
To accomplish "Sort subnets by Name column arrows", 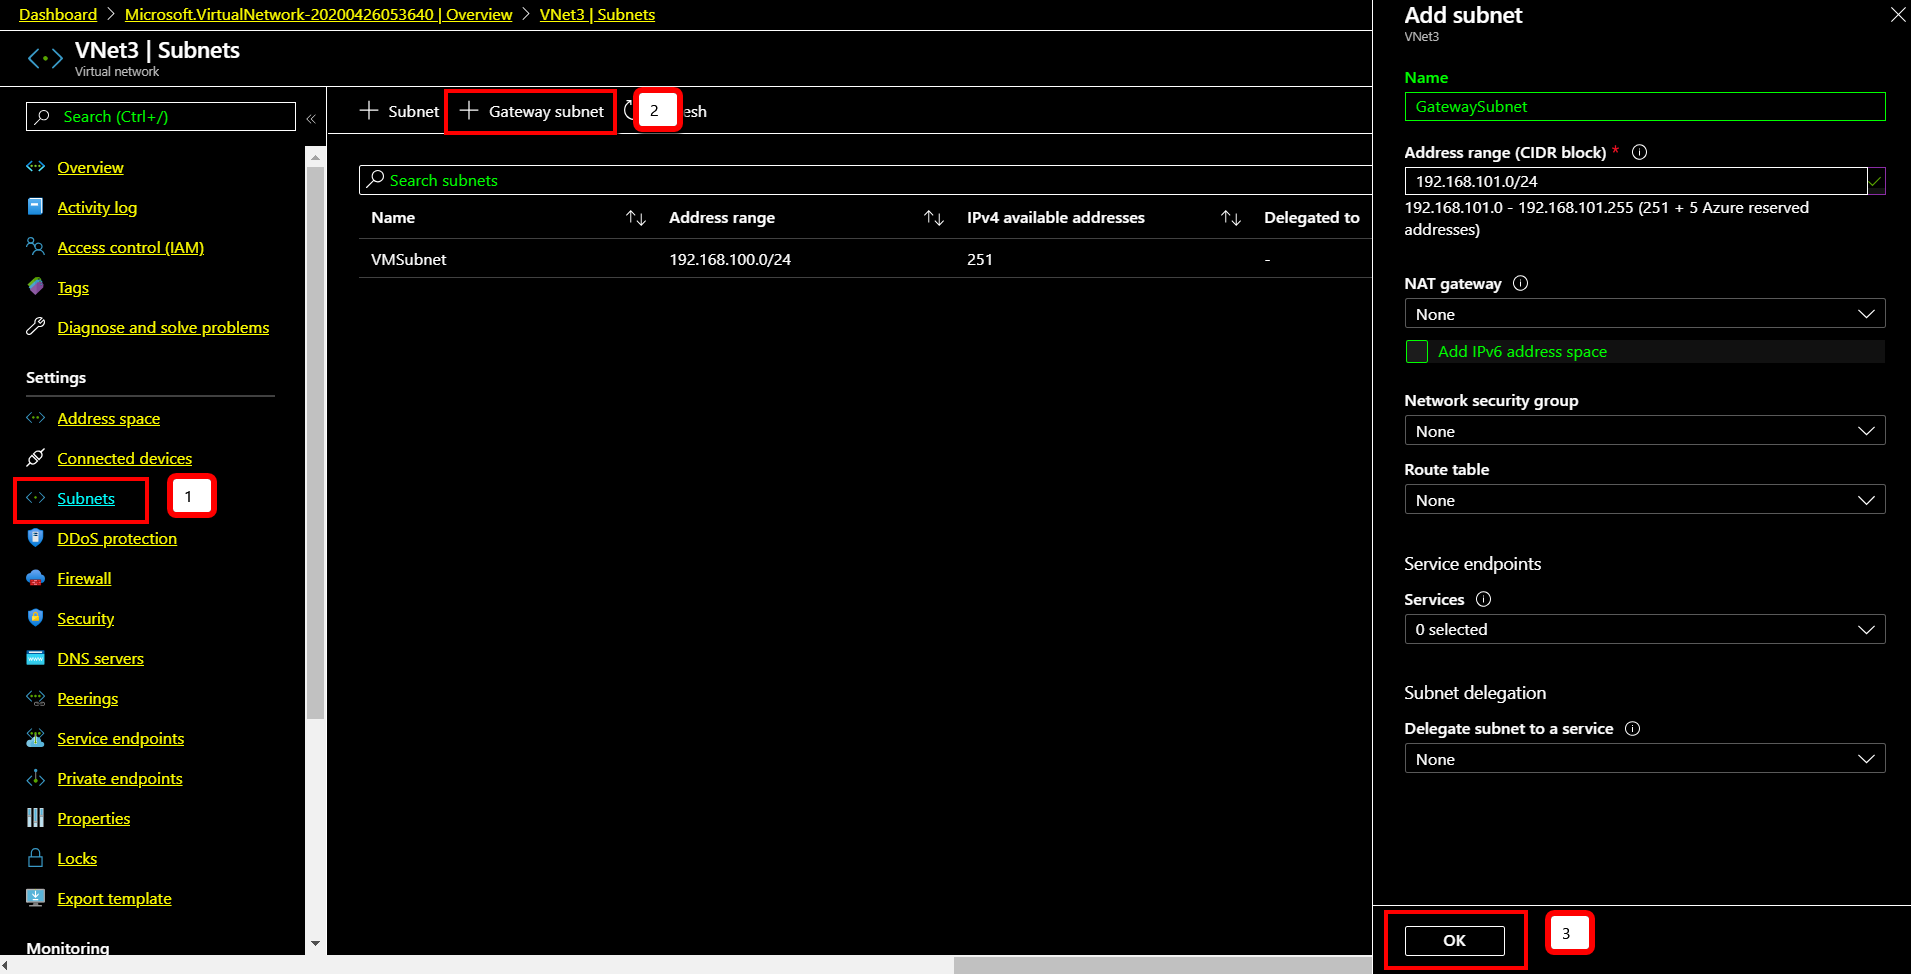I will [636, 218].
